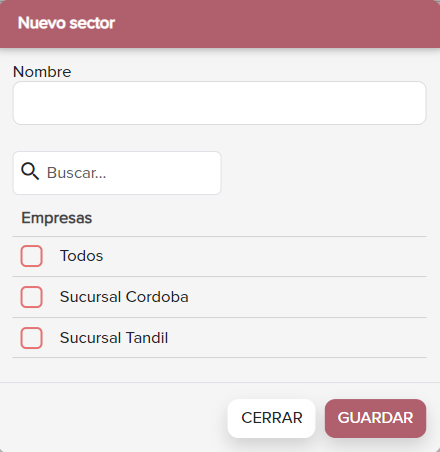Save the sector using GUARDAR
440x452 pixels.
point(375,418)
